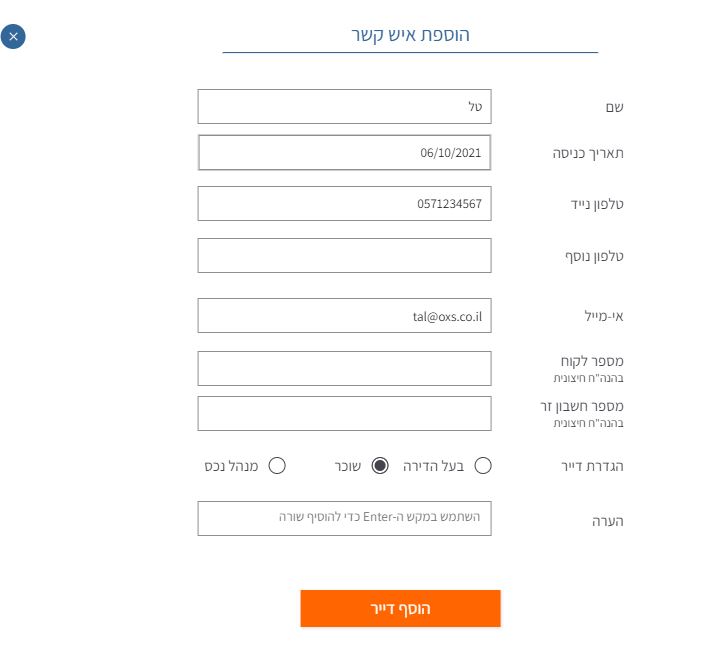
Task: Click the אי-מייל email field
Action: 344,315
